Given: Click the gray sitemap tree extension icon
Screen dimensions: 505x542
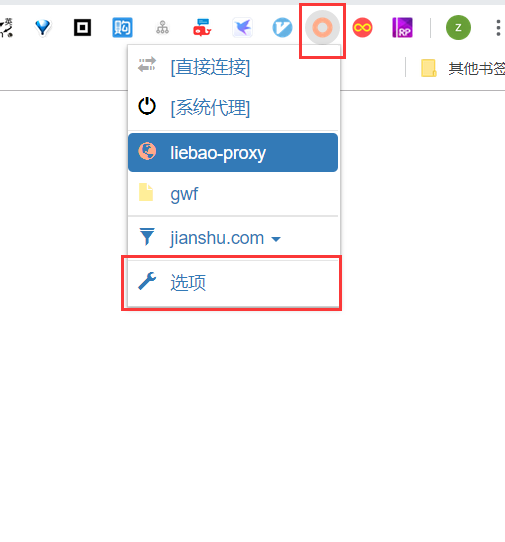Looking at the screenshot, I should click(x=162, y=27).
